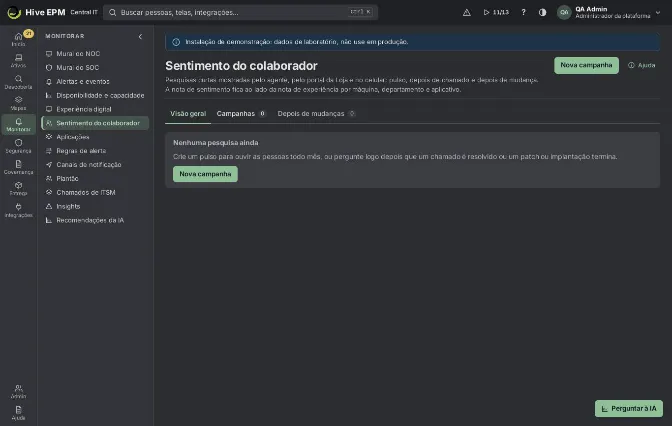Click the info icon in demo banner
This screenshot has width=672, height=426.
coord(176,42)
